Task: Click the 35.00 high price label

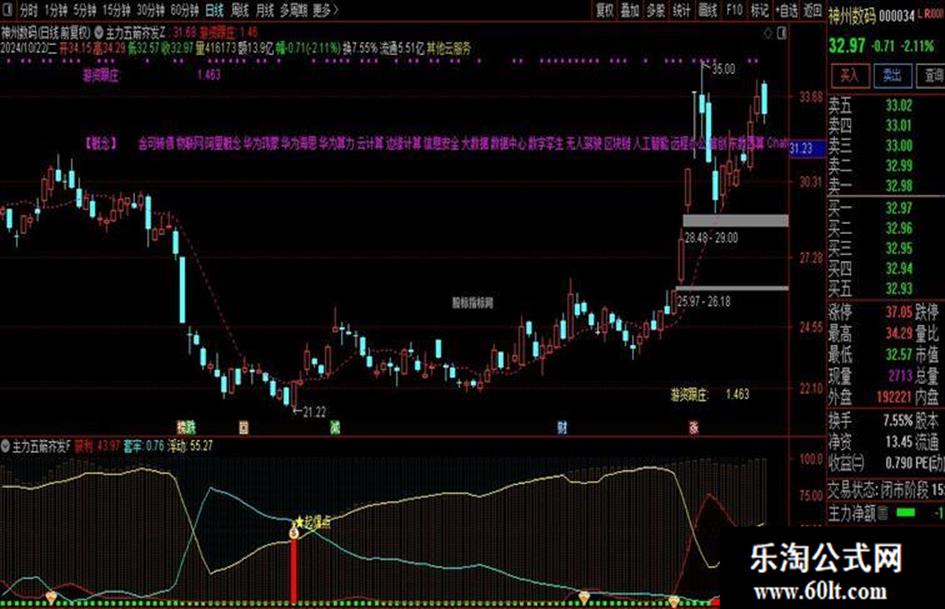Action: click(723, 69)
